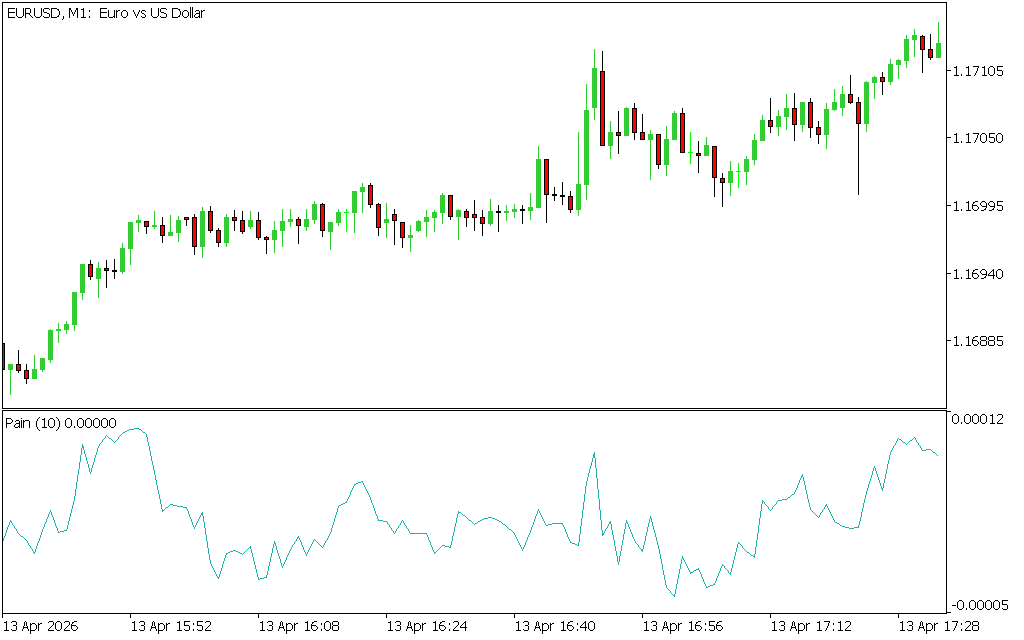Click the 13 Apr 15:52 time label
This screenshot has width=1024, height=640.
coord(170,626)
